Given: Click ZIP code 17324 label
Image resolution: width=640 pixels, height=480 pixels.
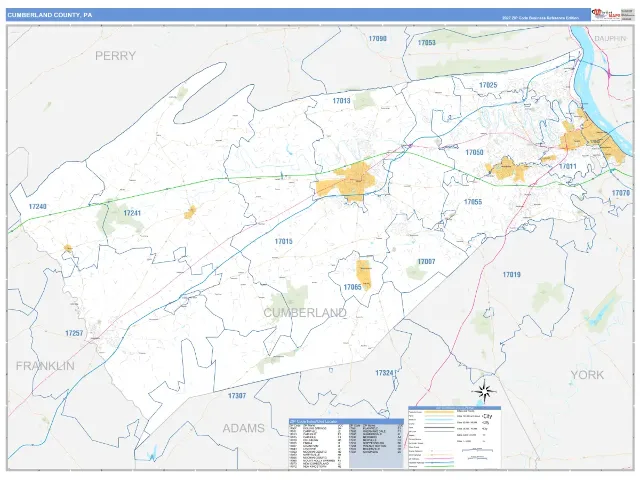Looking at the screenshot, I should pos(384,373).
